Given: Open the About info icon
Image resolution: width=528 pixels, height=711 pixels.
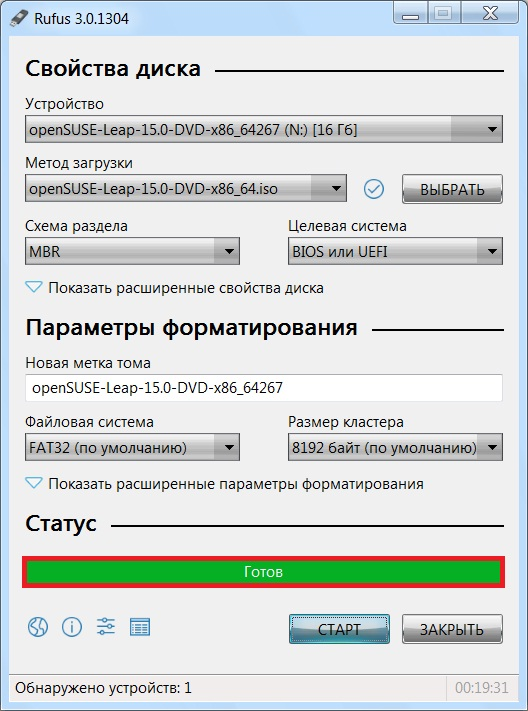Looking at the screenshot, I should 72,628.
